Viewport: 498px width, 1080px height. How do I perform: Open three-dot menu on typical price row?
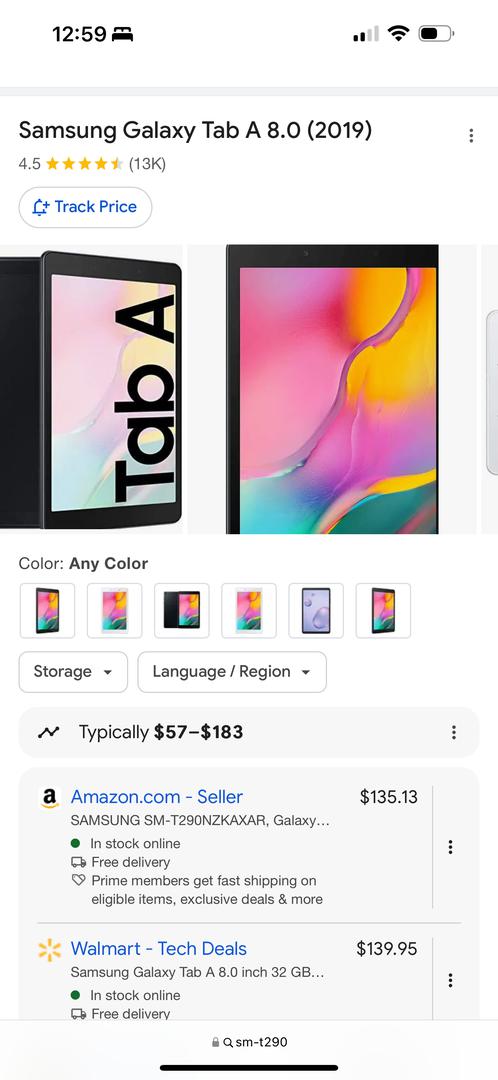(453, 732)
